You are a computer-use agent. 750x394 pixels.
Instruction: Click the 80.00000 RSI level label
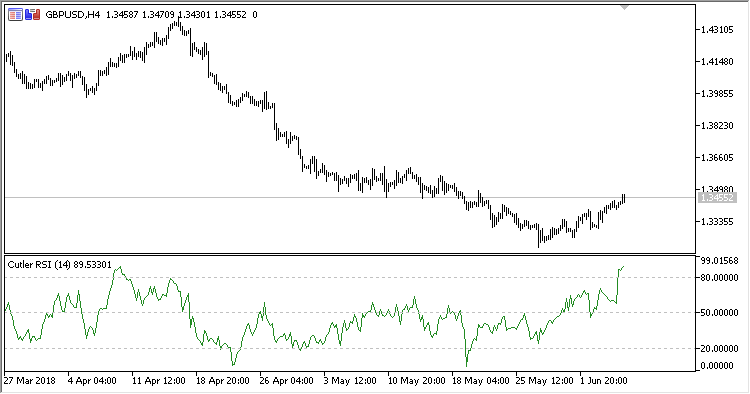[x=719, y=277]
